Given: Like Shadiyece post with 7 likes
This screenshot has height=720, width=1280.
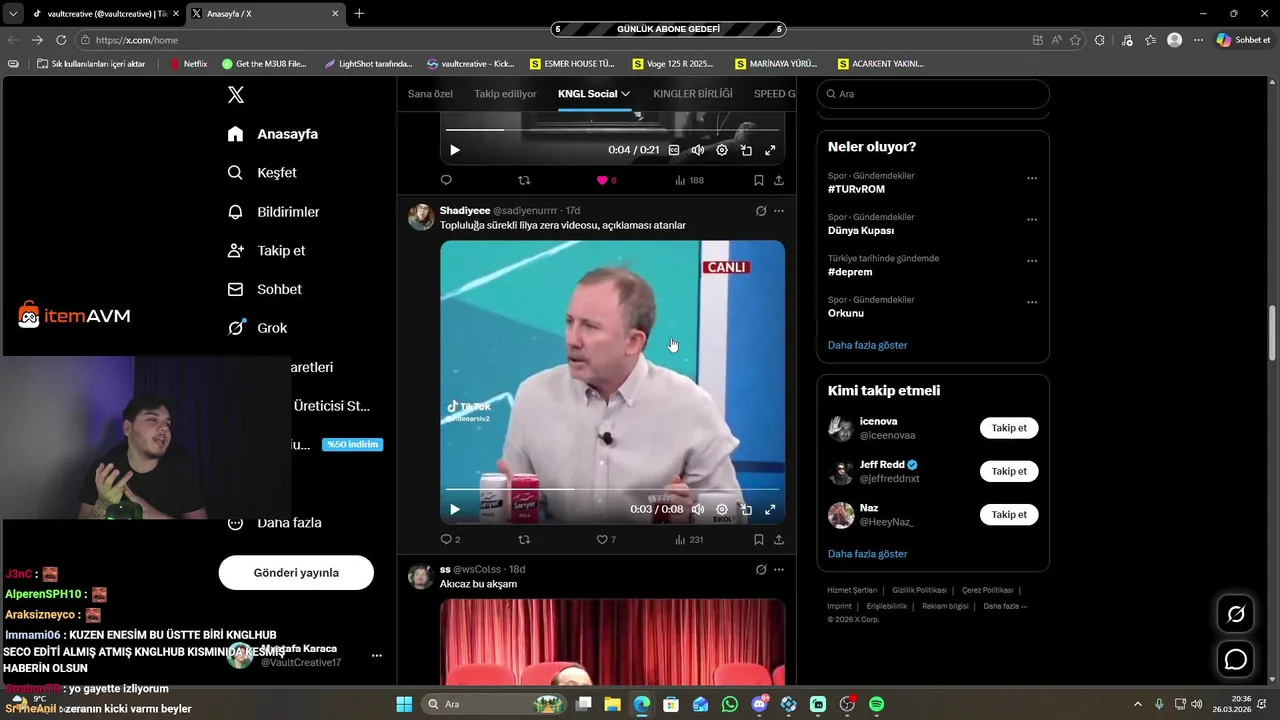Looking at the screenshot, I should tap(606, 539).
